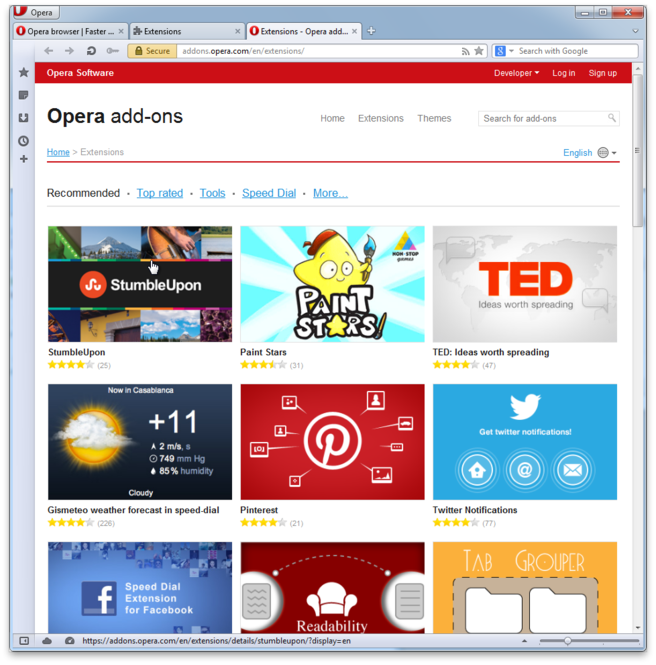Expand the Developer dropdown menu

click(516, 73)
